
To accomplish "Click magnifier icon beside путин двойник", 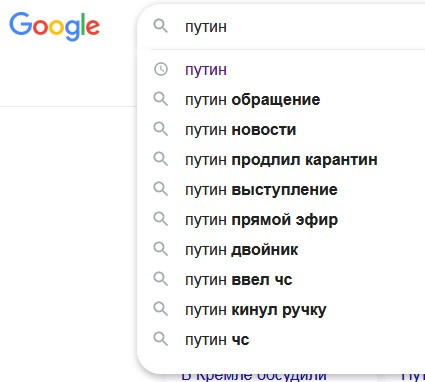I will pos(161,249).
